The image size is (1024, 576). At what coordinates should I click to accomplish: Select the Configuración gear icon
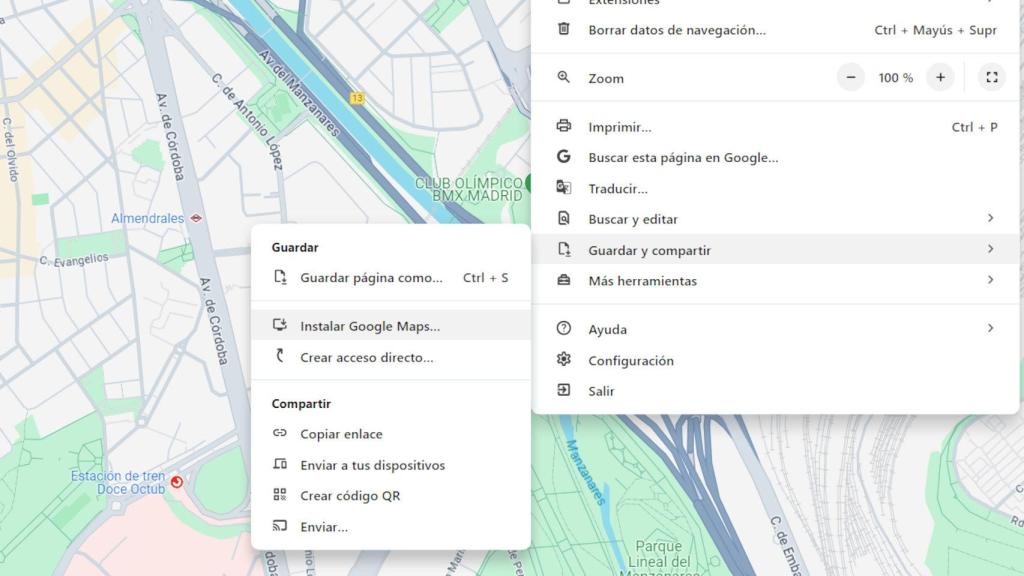click(x=563, y=360)
